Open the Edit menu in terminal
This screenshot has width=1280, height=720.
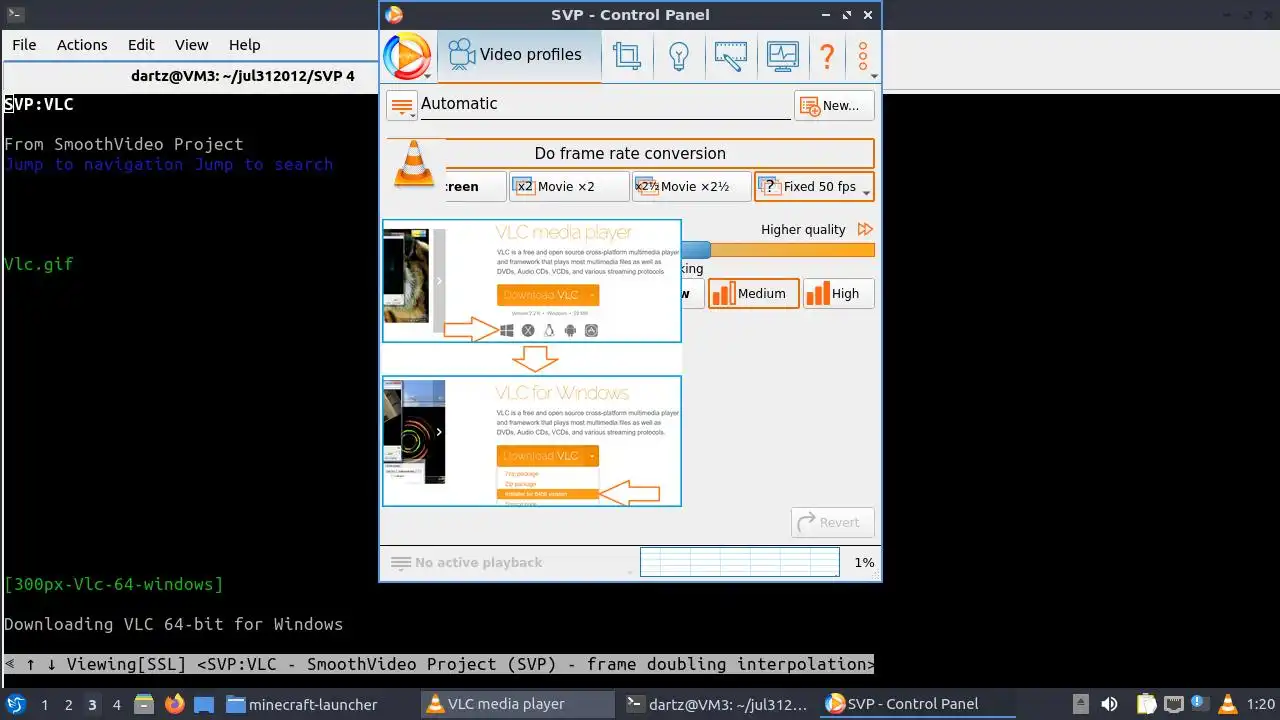pyautogui.click(x=141, y=45)
